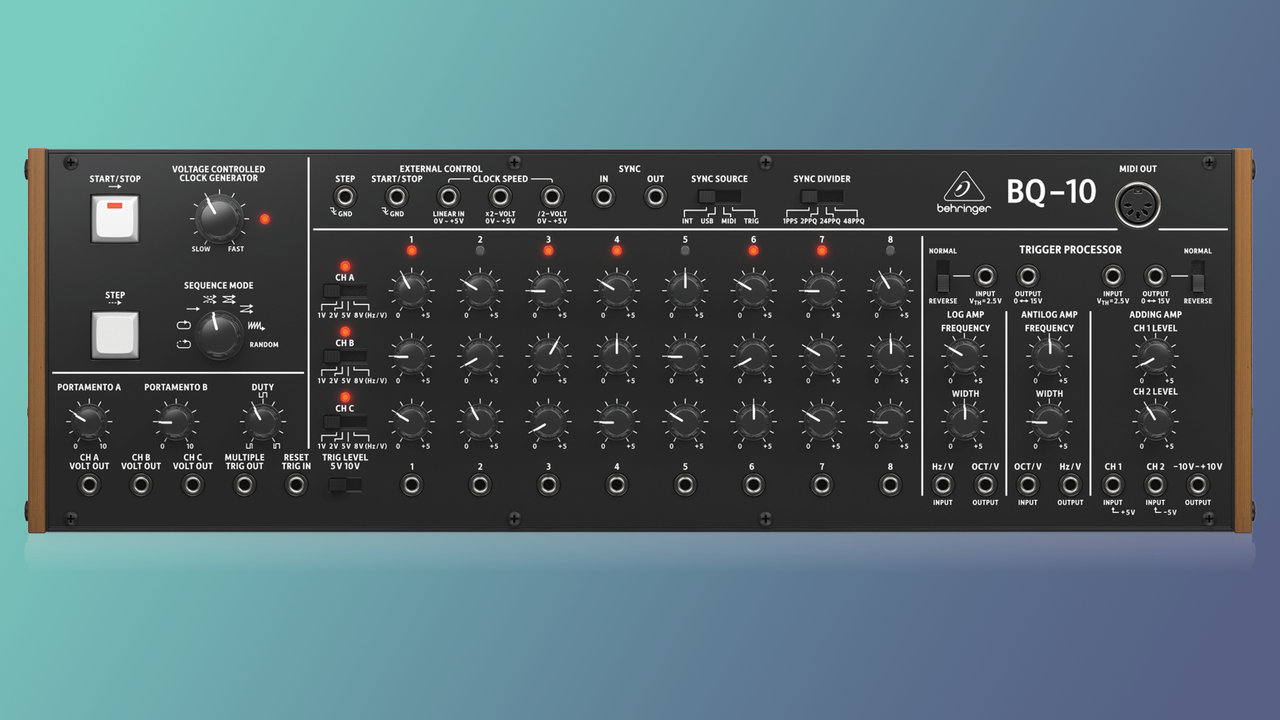
Task: Select the Log Amp OCT/V OUTPUT jack
Action: 985,485
